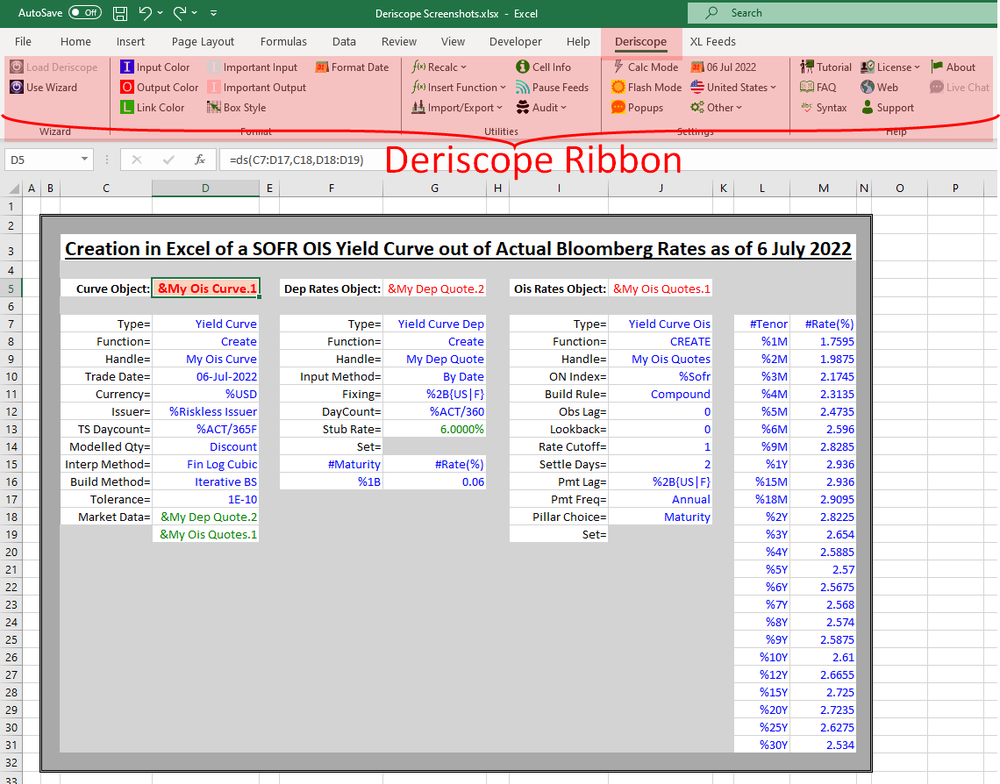Toggle Calc Mode
1000x784 pixels.
coord(645,67)
